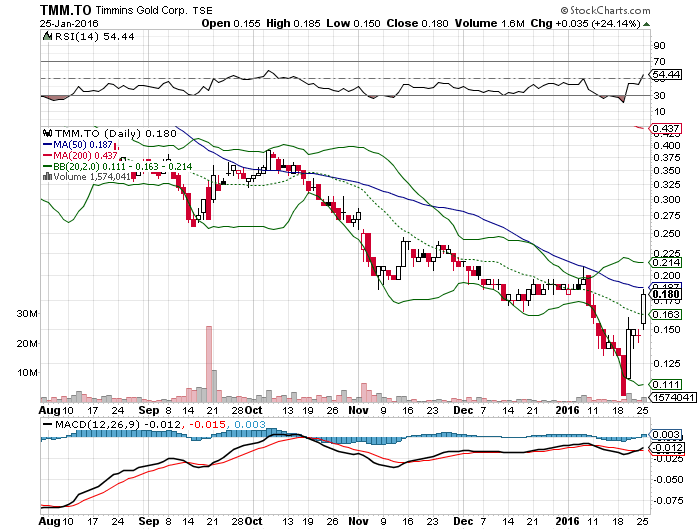Click the -0.012 MACD value tag on axis
This screenshot has width=700, height=530.
click(667, 447)
